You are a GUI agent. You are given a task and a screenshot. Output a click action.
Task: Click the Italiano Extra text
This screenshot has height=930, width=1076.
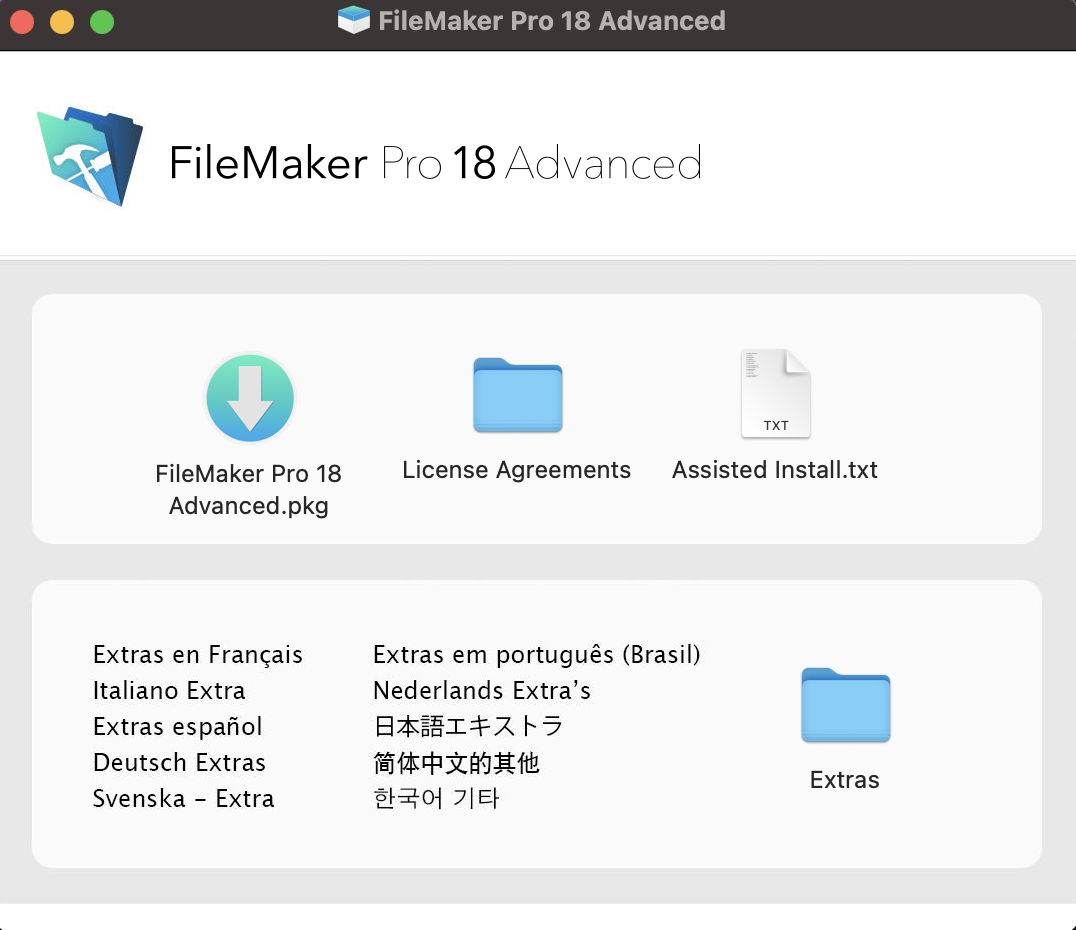coord(169,690)
